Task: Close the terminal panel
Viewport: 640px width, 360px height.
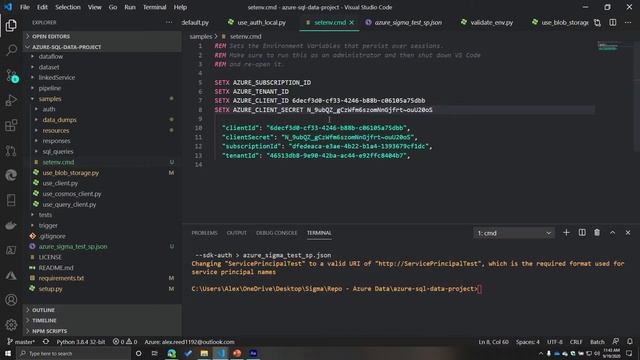Action: point(628,233)
